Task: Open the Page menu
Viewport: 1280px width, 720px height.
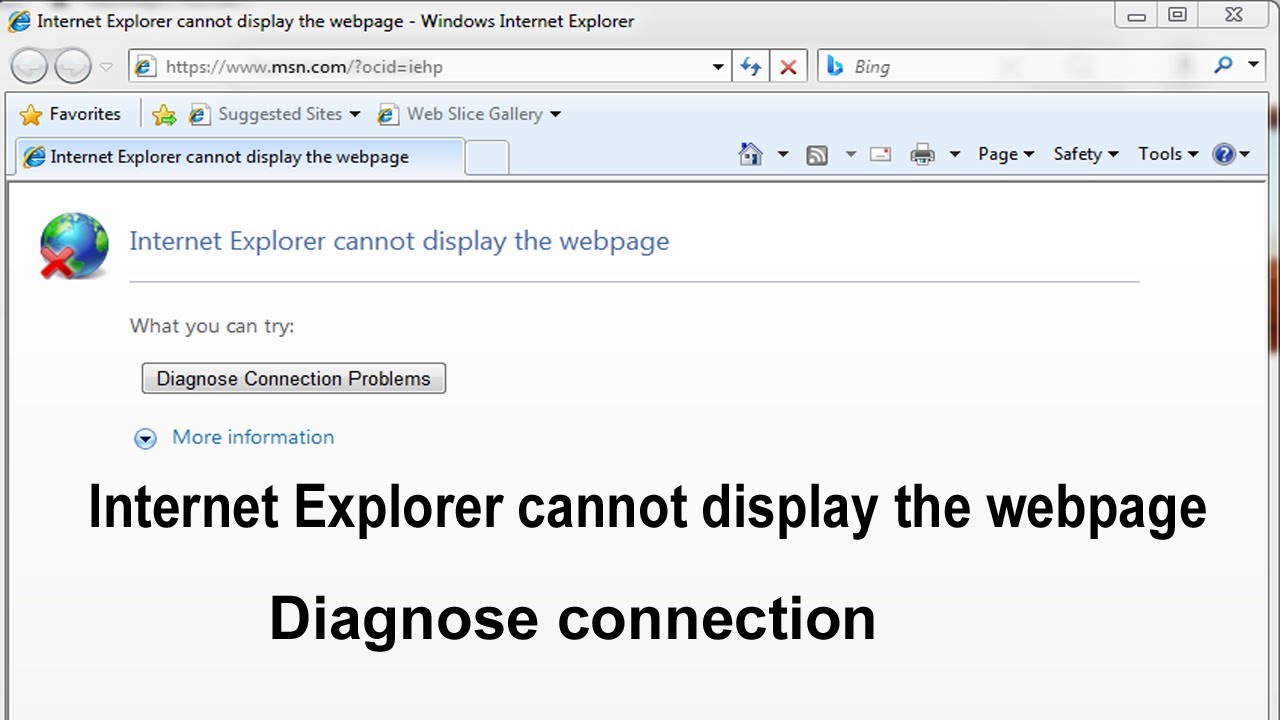Action: (1006, 154)
